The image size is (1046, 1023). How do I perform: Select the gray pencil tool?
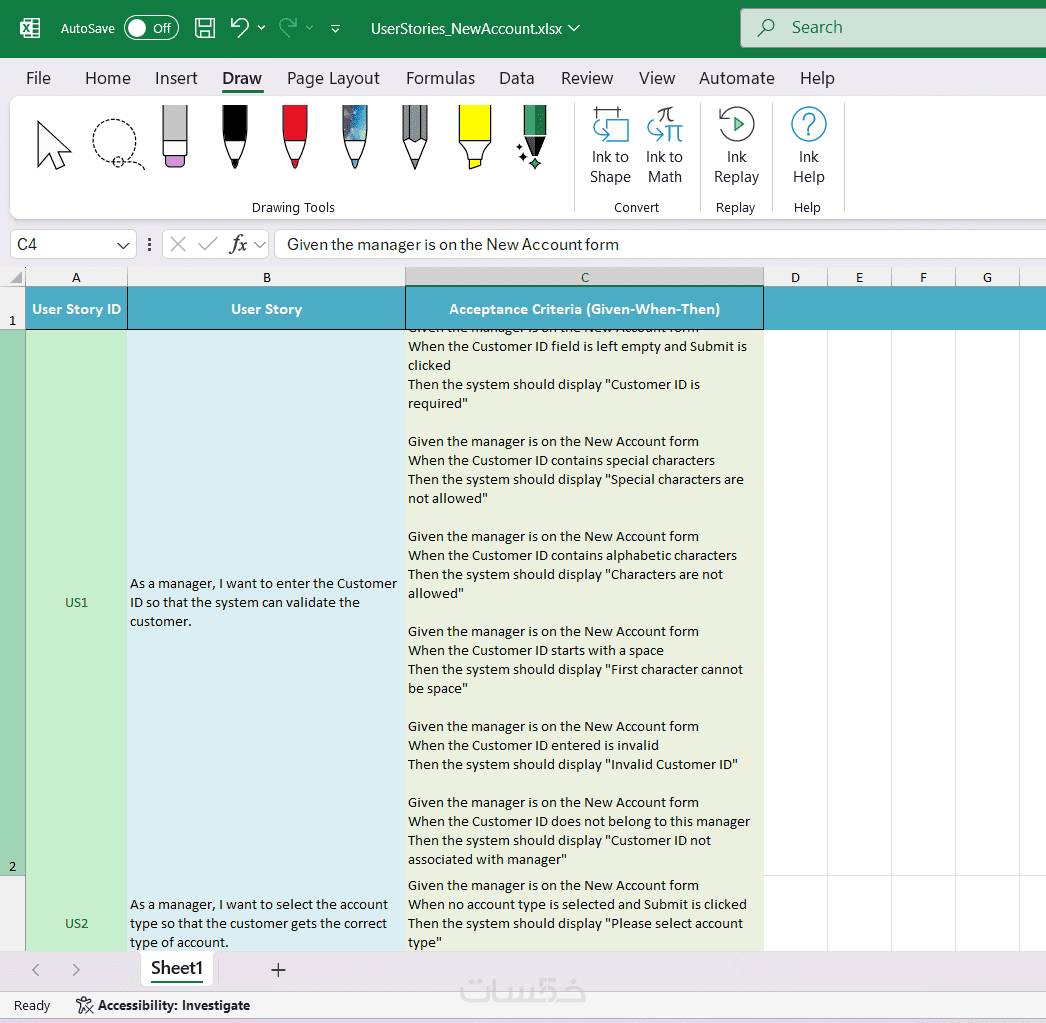[415, 137]
